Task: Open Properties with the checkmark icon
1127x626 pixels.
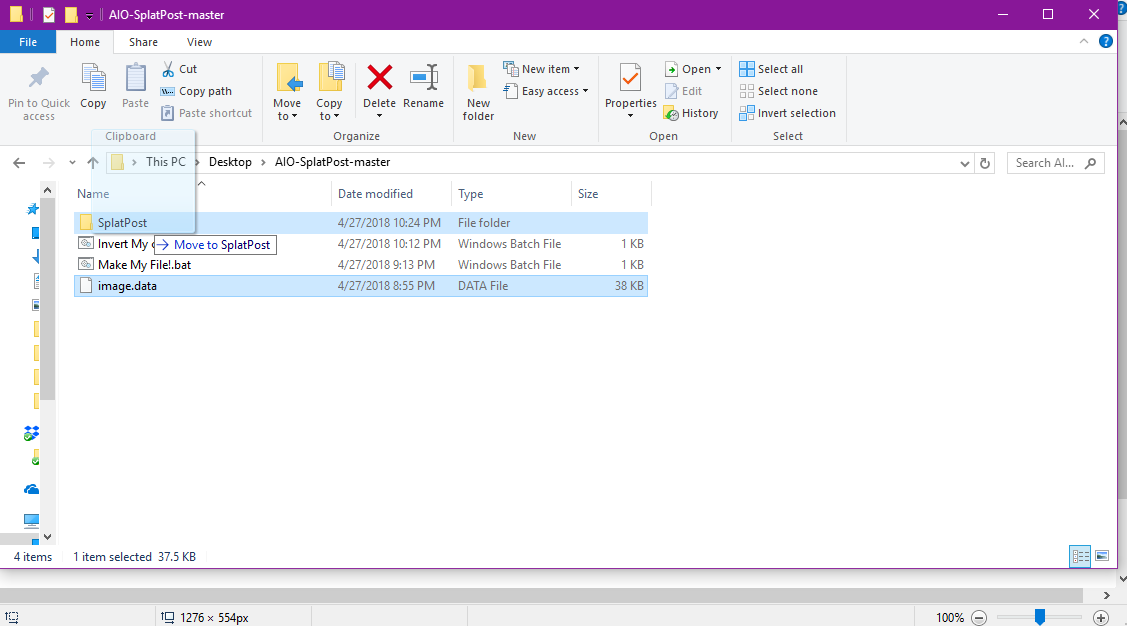Action: [630, 78]
